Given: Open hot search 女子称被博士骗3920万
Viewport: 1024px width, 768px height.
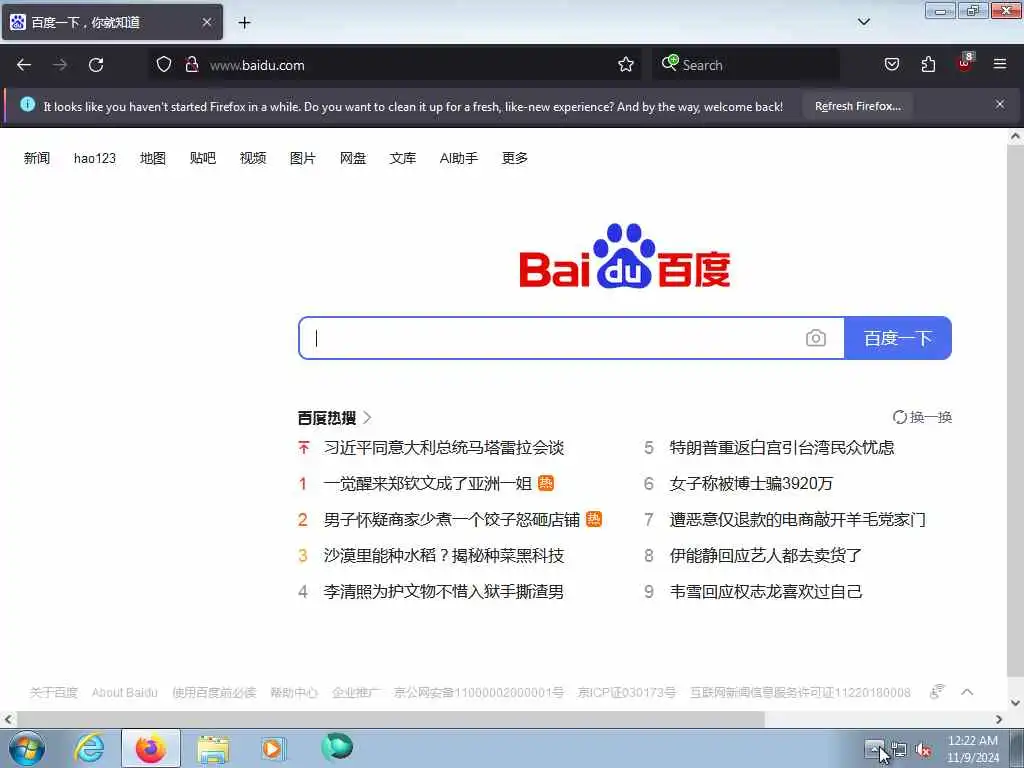Looking at the screenshot, I should point(751,483).
